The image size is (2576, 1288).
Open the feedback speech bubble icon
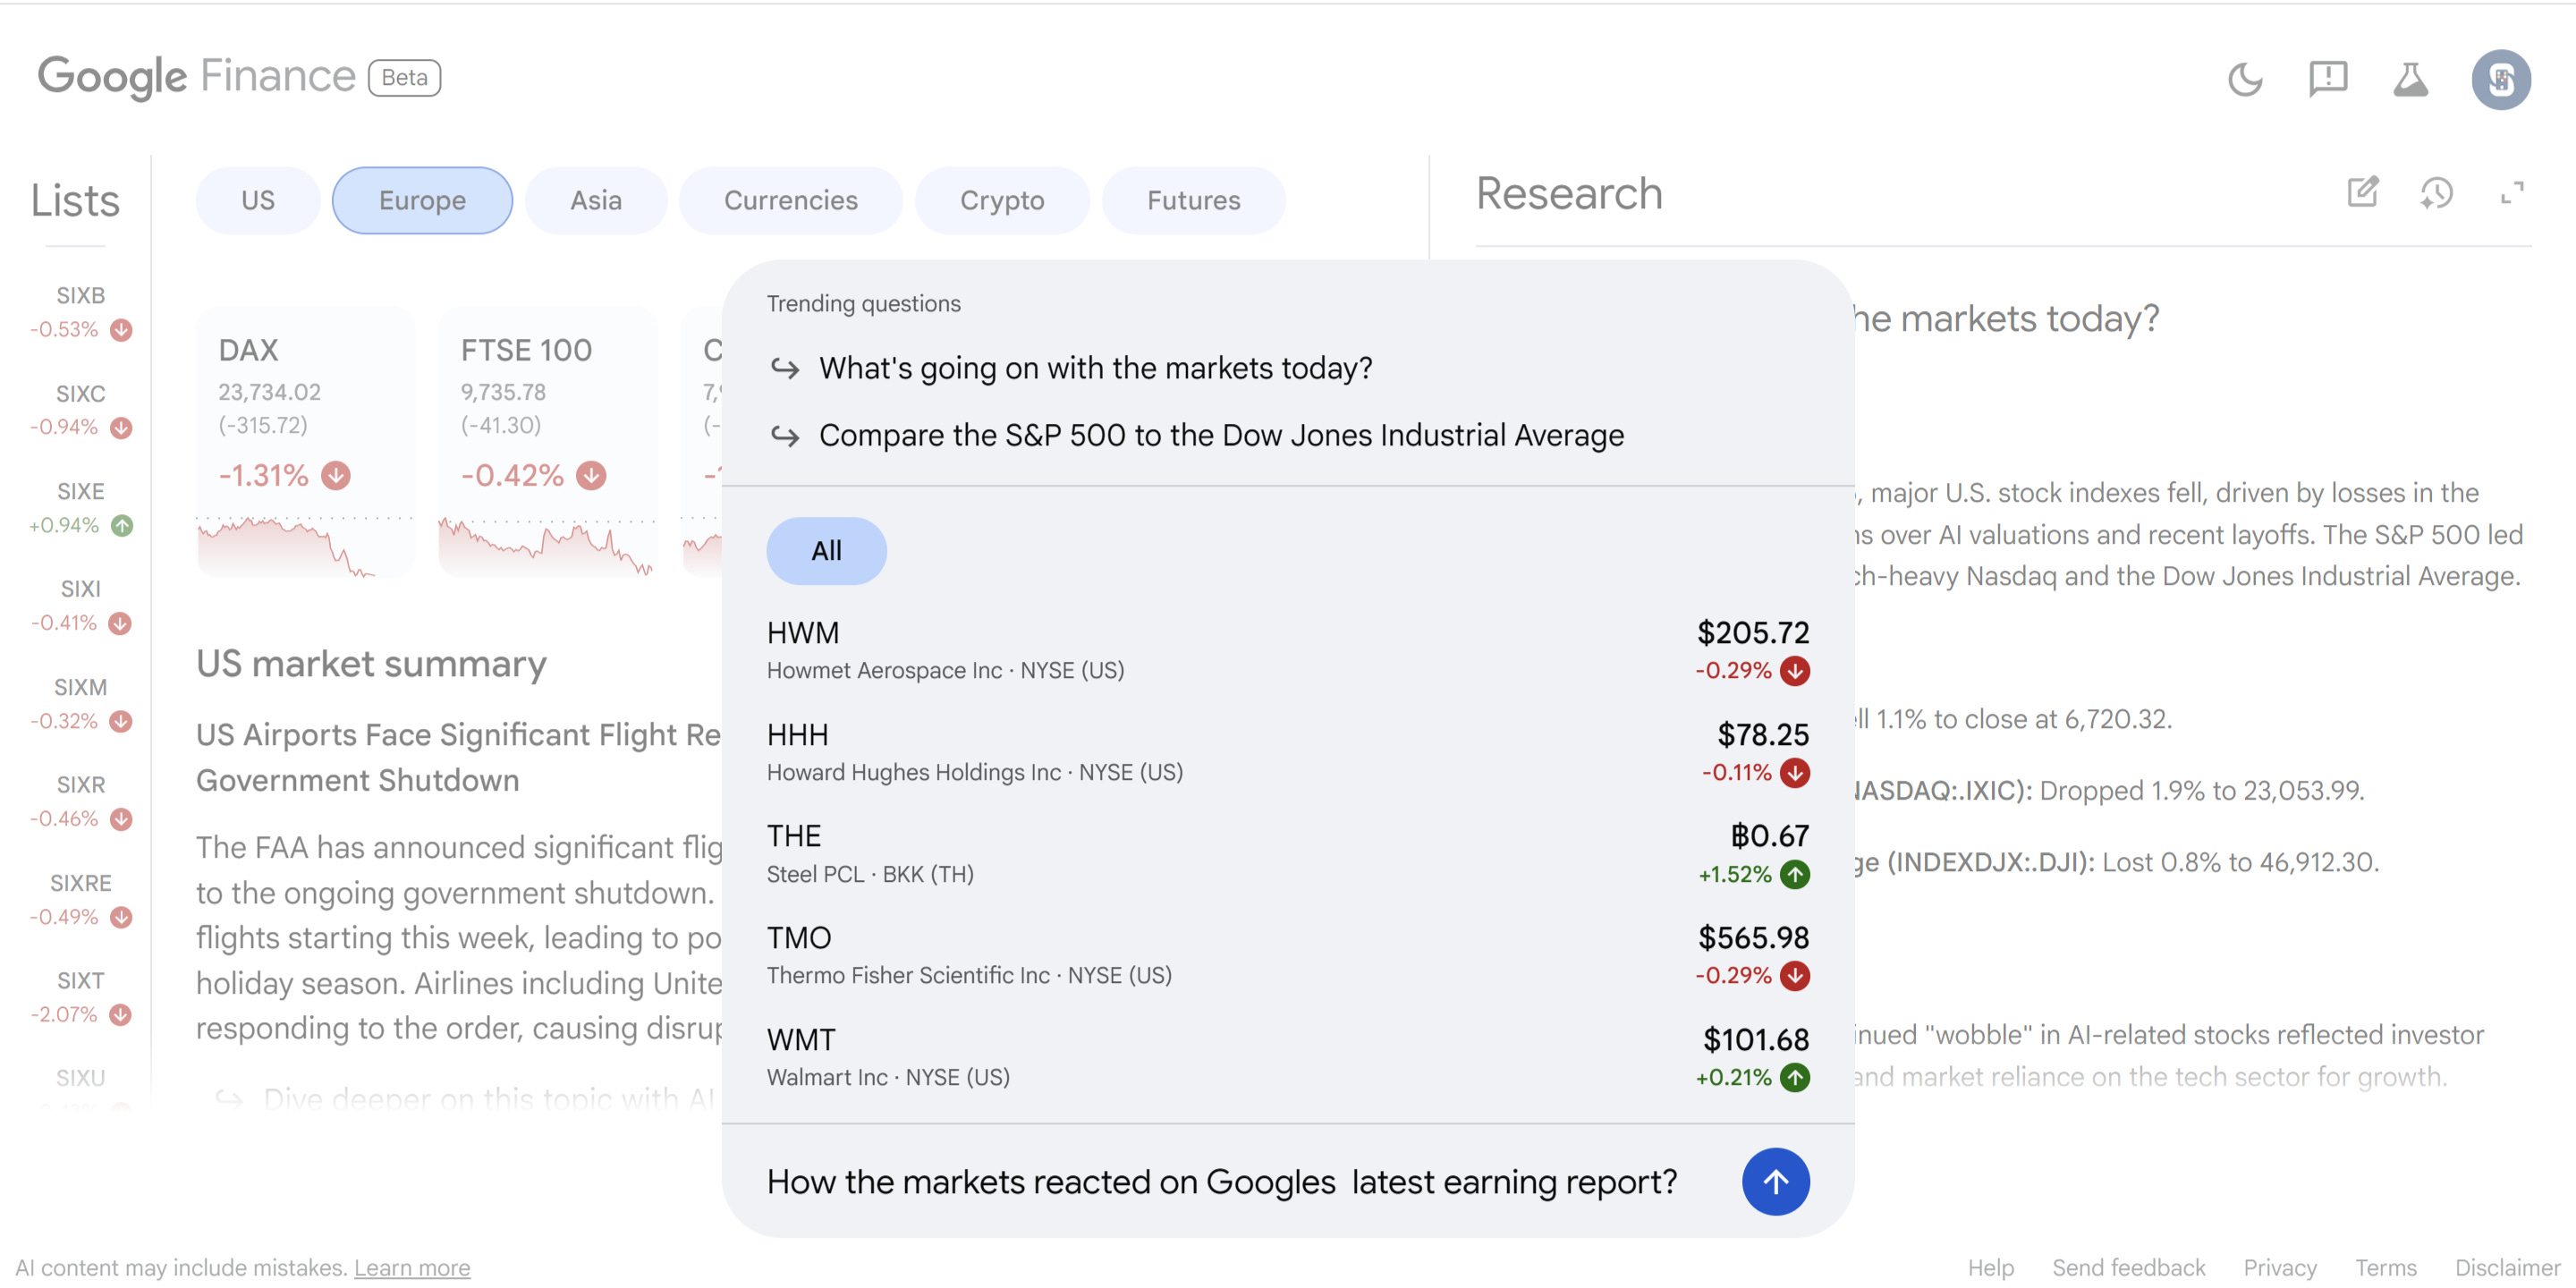pos(2327,79)
